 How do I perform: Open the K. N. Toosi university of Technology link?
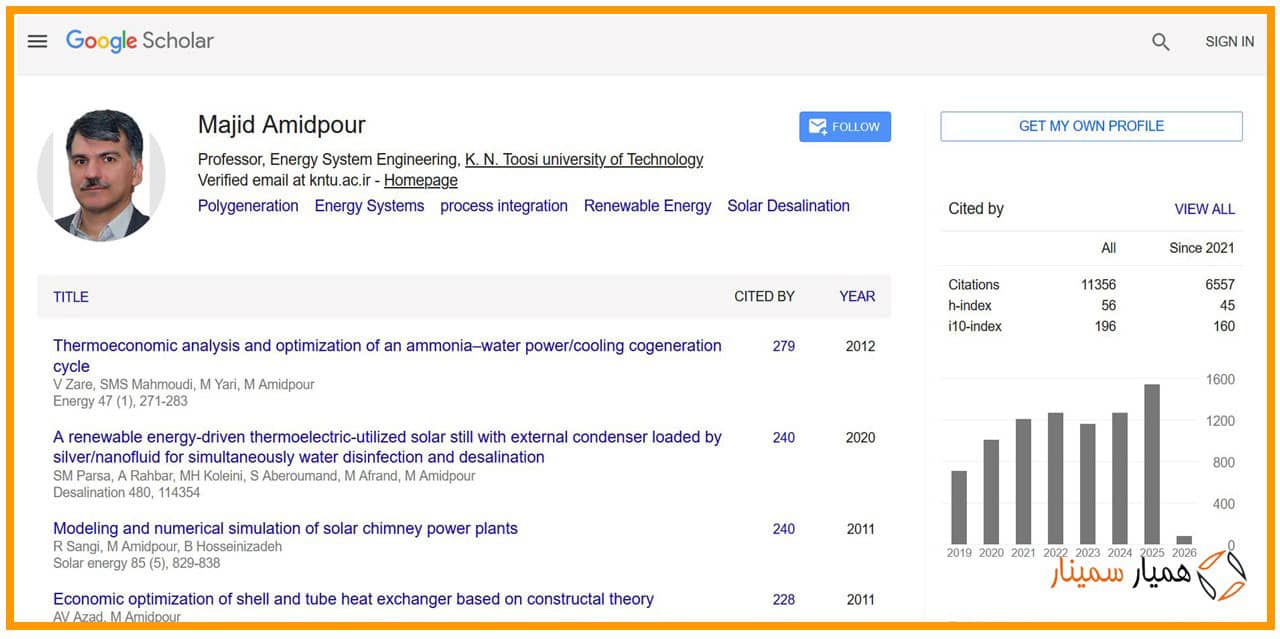click(584, 159)
